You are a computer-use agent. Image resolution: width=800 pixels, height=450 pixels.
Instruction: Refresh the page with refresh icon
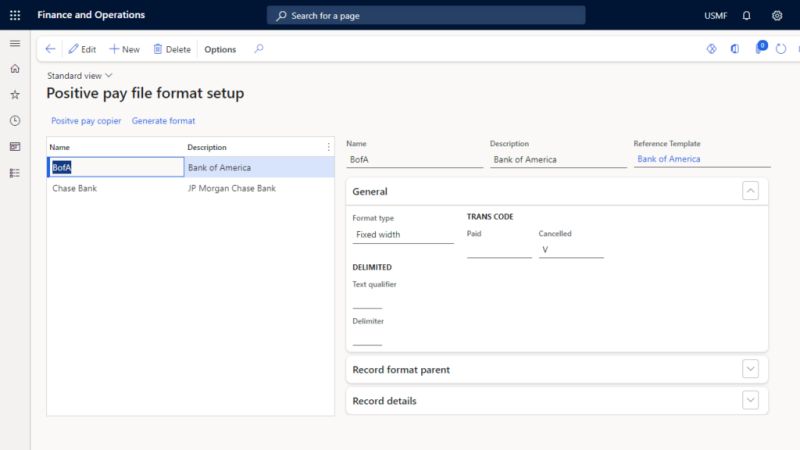[x=781, y=49]
